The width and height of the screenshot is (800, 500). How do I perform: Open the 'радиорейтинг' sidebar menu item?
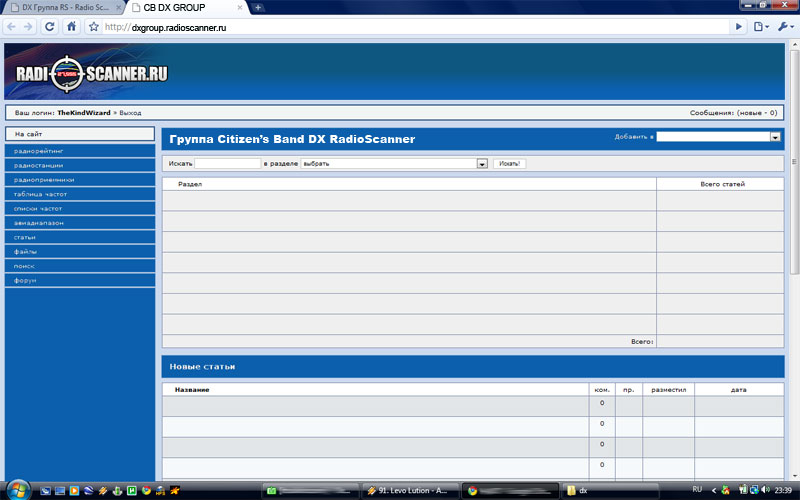(80, 151)
